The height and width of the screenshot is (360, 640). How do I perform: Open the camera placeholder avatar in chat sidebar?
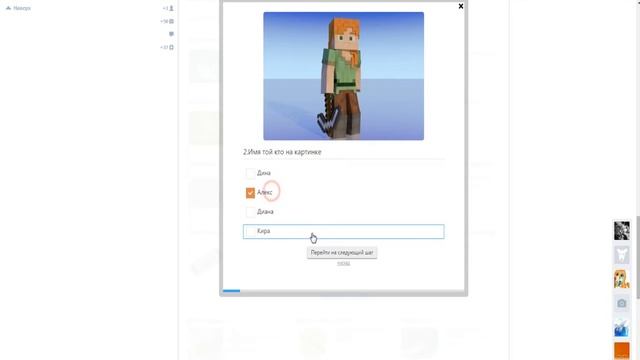point(622,303)
